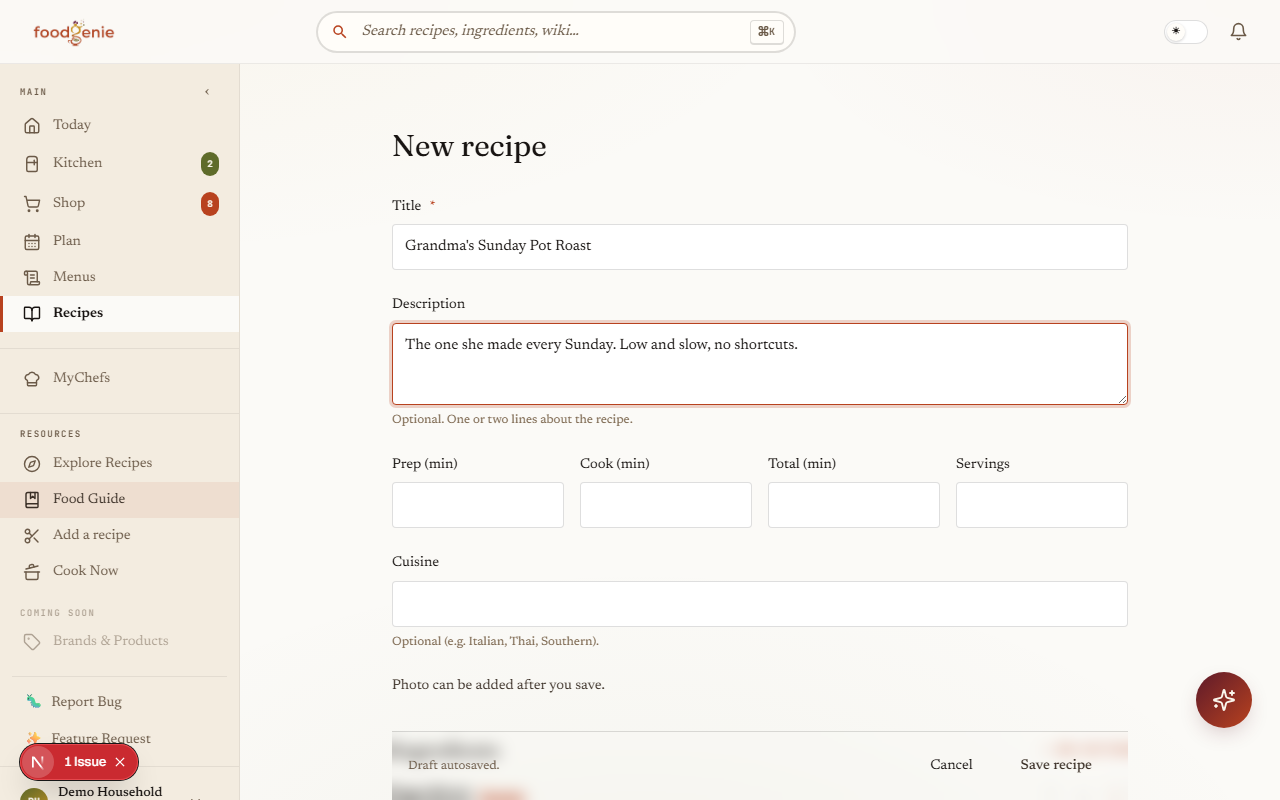Dismiss the 1 Issue badge
This screenshot has width=1280, height=800.
pyautogui.click(x=120, y=762)
